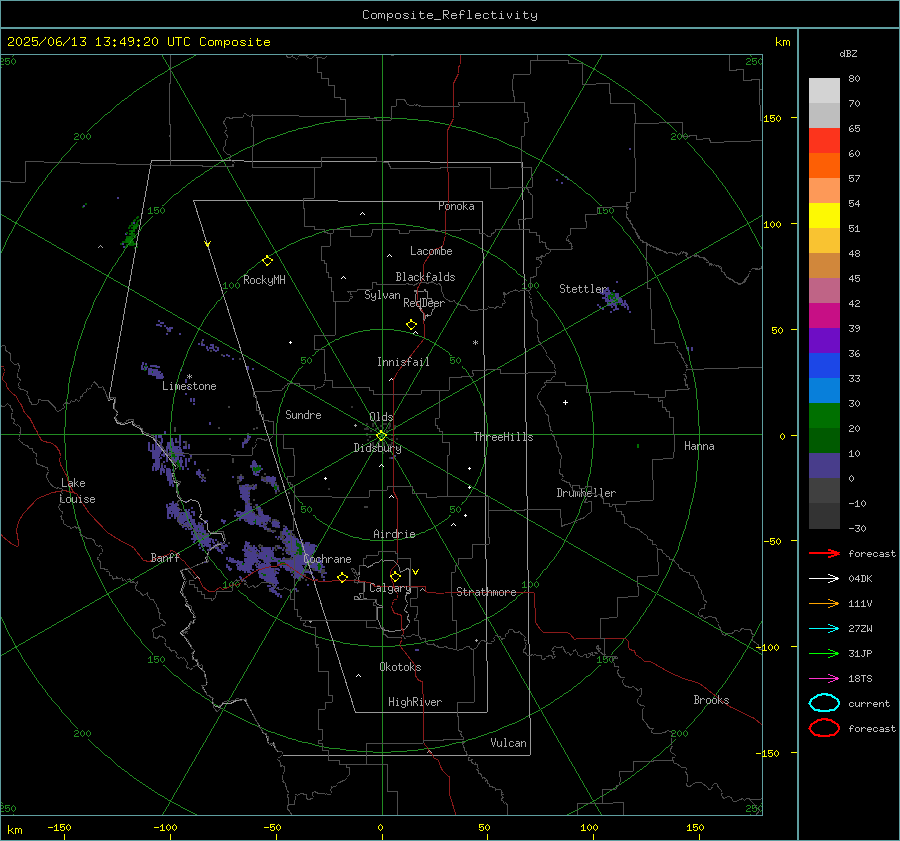Click the yellow diamond marker above Calgary label
The width and height of the screenshot is (900, 841).
(x=395, y=576)
